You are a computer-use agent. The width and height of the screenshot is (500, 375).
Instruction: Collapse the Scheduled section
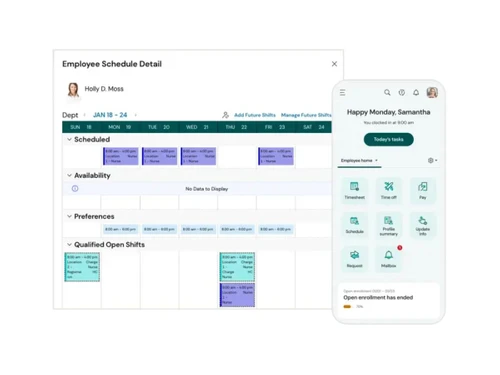[x=69, y=139]
